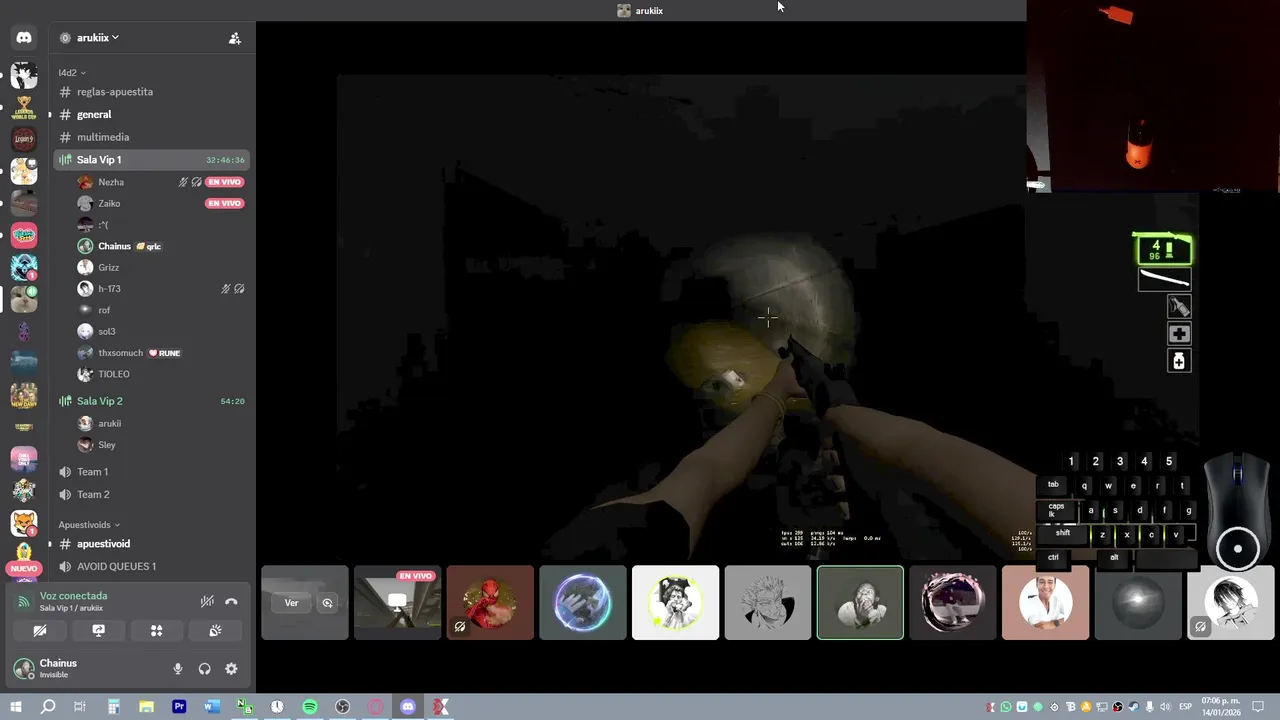Open Discord user settings gear
This screenshot has width=1280, height=720.
pyautogui.click(x=231, y=669)
